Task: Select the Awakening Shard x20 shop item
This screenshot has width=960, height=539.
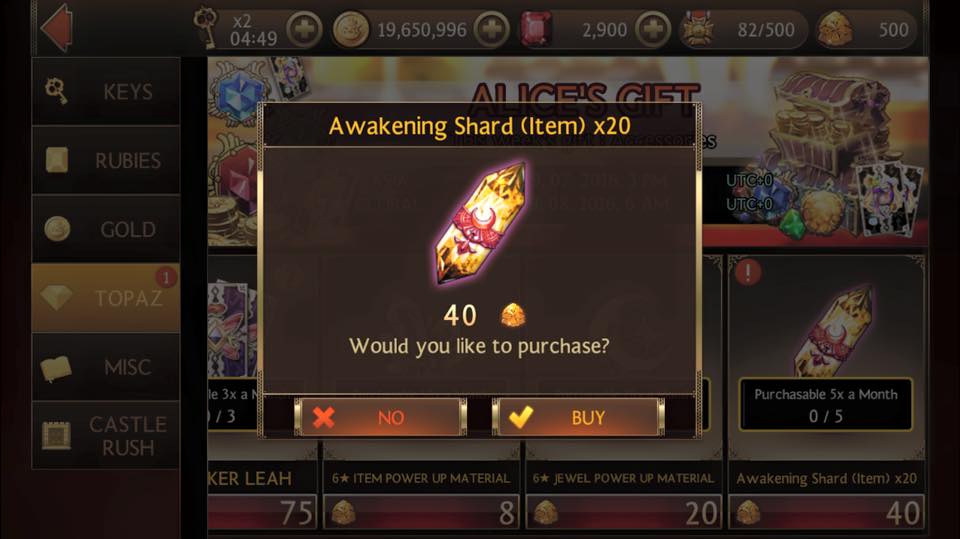Action: pyautogui.click(x=826, y=392)
